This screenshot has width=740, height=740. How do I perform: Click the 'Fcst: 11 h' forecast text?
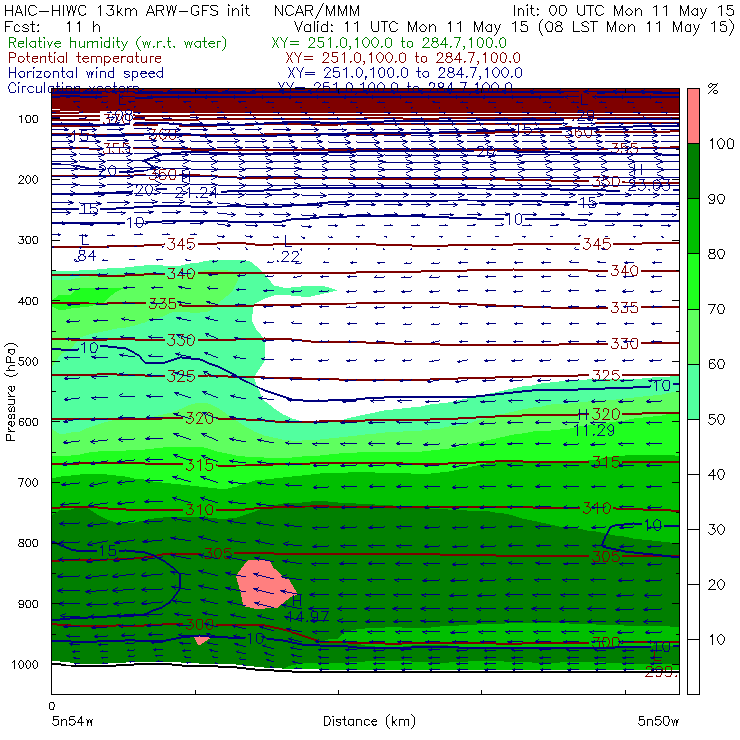pyautogui.click(x=52, y=26)
